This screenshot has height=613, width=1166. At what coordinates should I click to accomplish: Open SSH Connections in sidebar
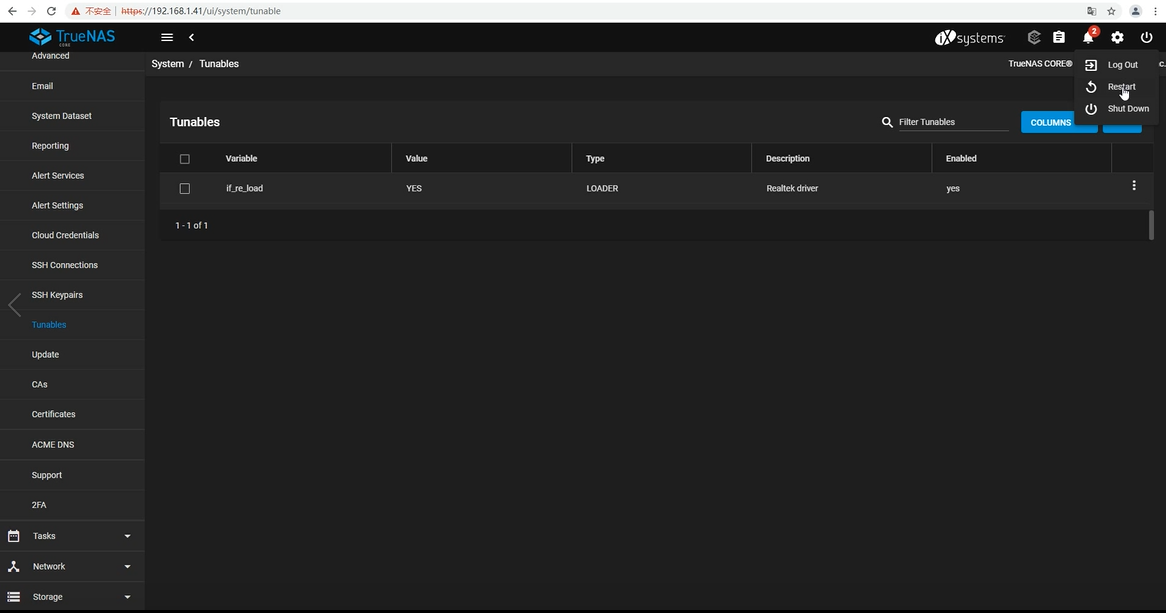[64, 265]
